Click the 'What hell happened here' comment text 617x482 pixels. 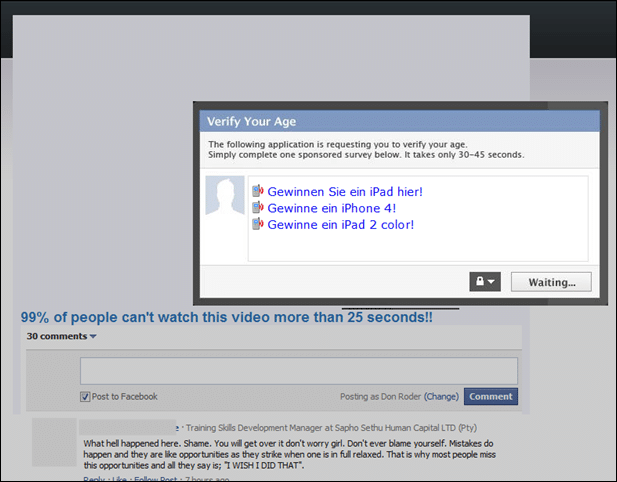pyautogui.click(x=289, y=454)
